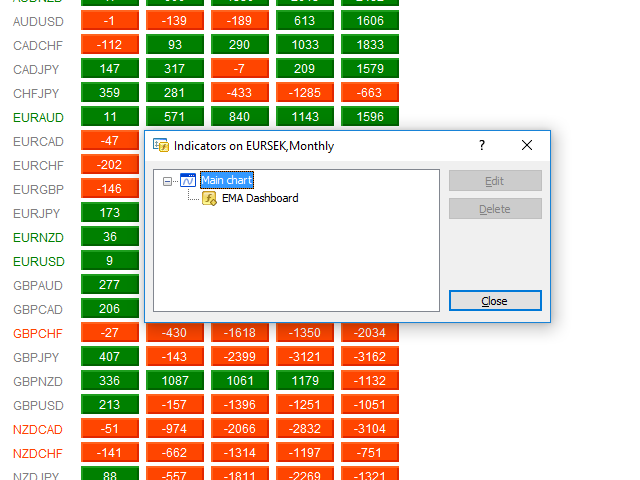Image resolution: width=640 pixels, height=480 pixels.
Task: Click GBPUSD cell showing 213
Action: tap(110, 405)
